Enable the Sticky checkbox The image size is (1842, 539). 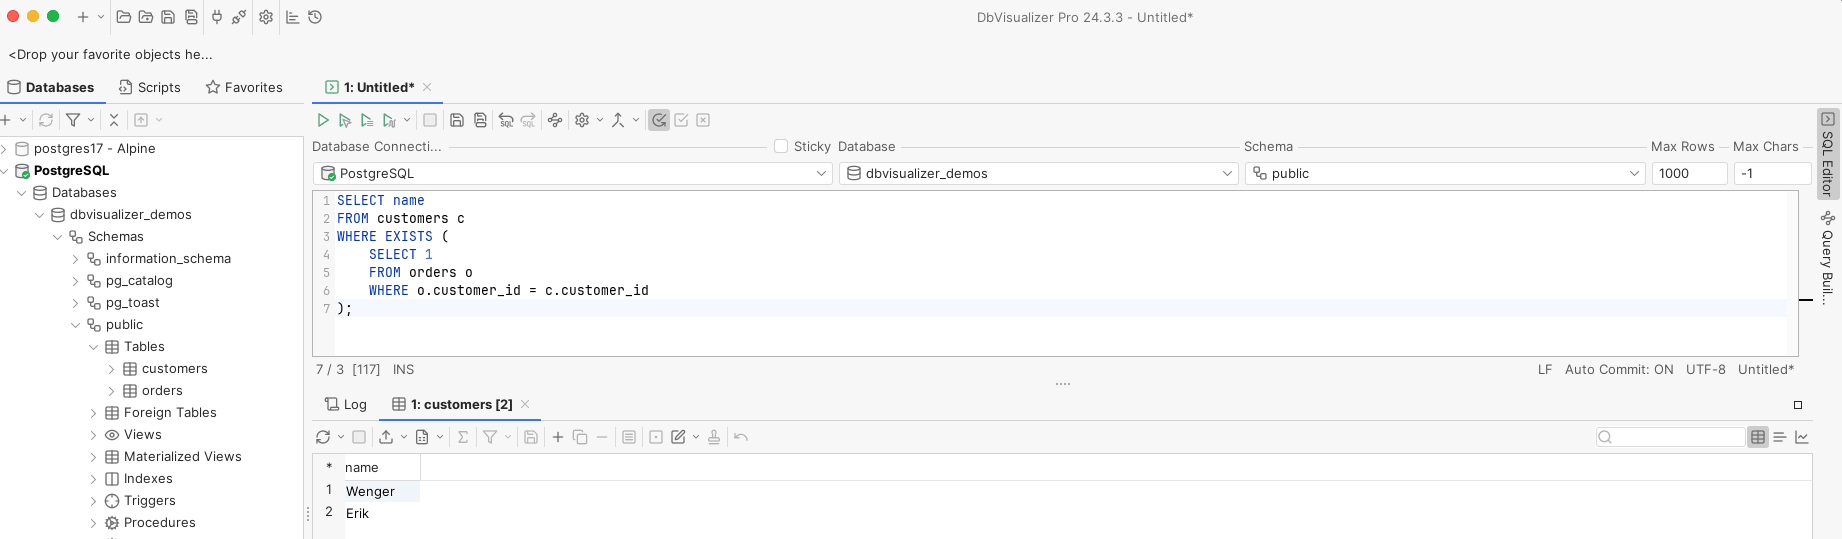click(781, 146)
